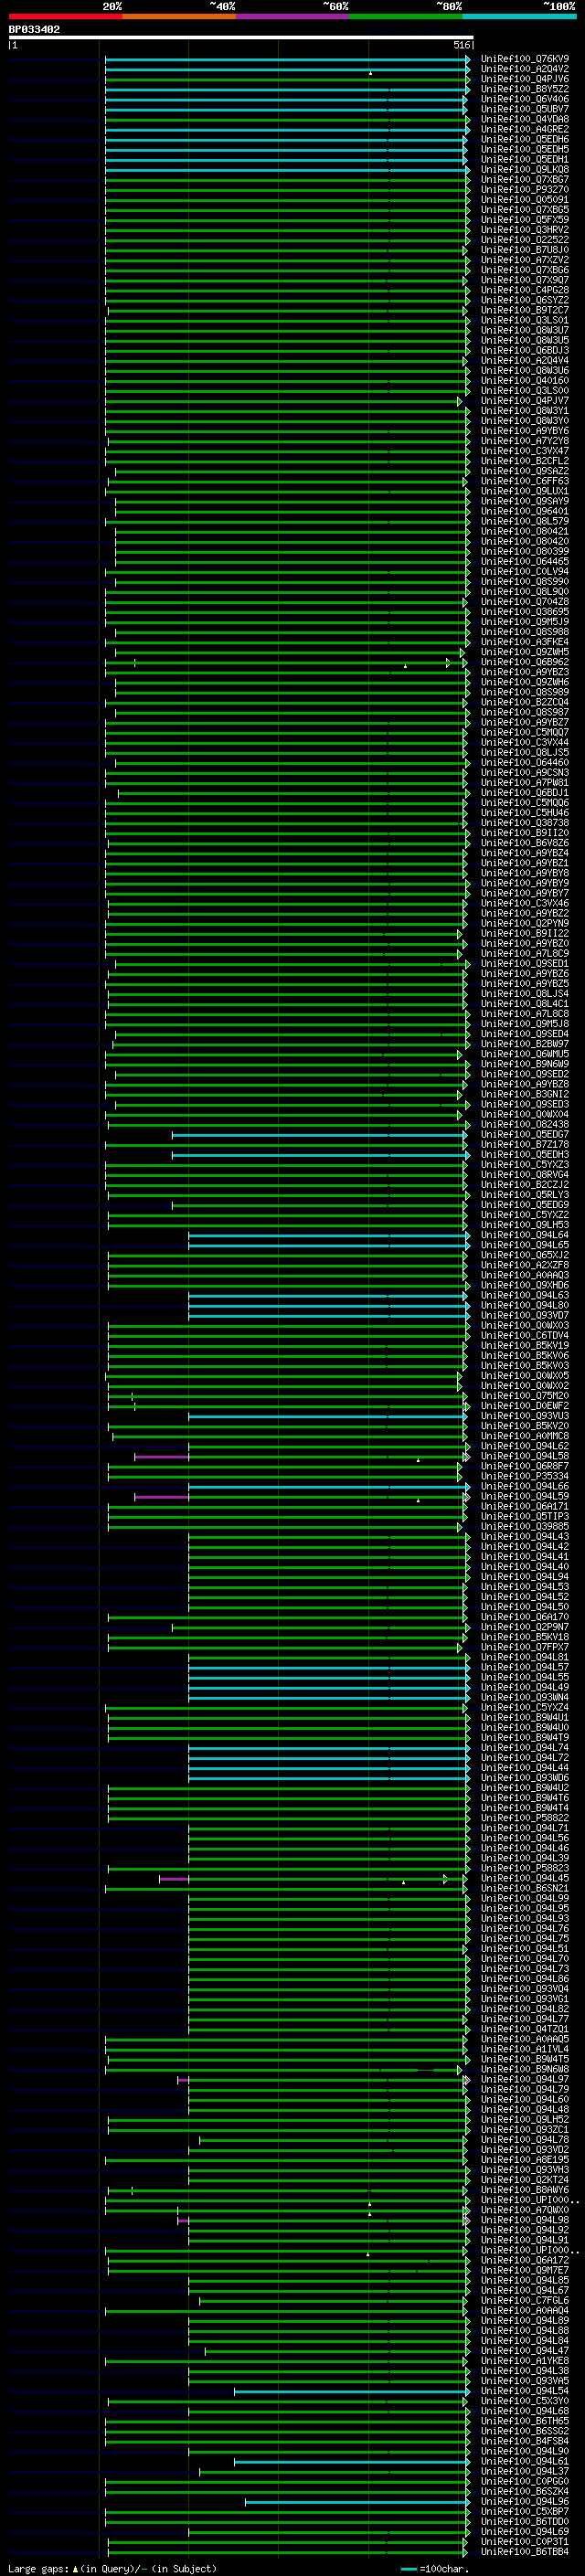The height and width of the screenshot is (2576, 585).
Task: Click the green alignment bar for P93270
Action: (x=287, y=190)
